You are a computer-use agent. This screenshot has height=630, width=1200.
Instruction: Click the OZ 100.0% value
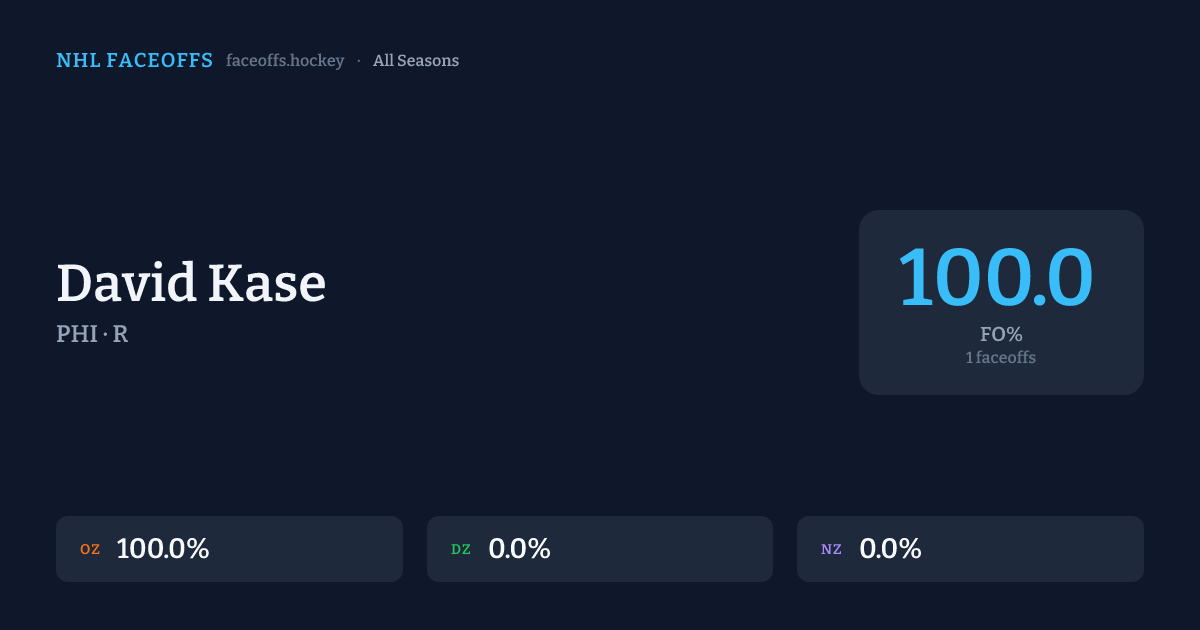pyautogui.click(x=163, y=549)
